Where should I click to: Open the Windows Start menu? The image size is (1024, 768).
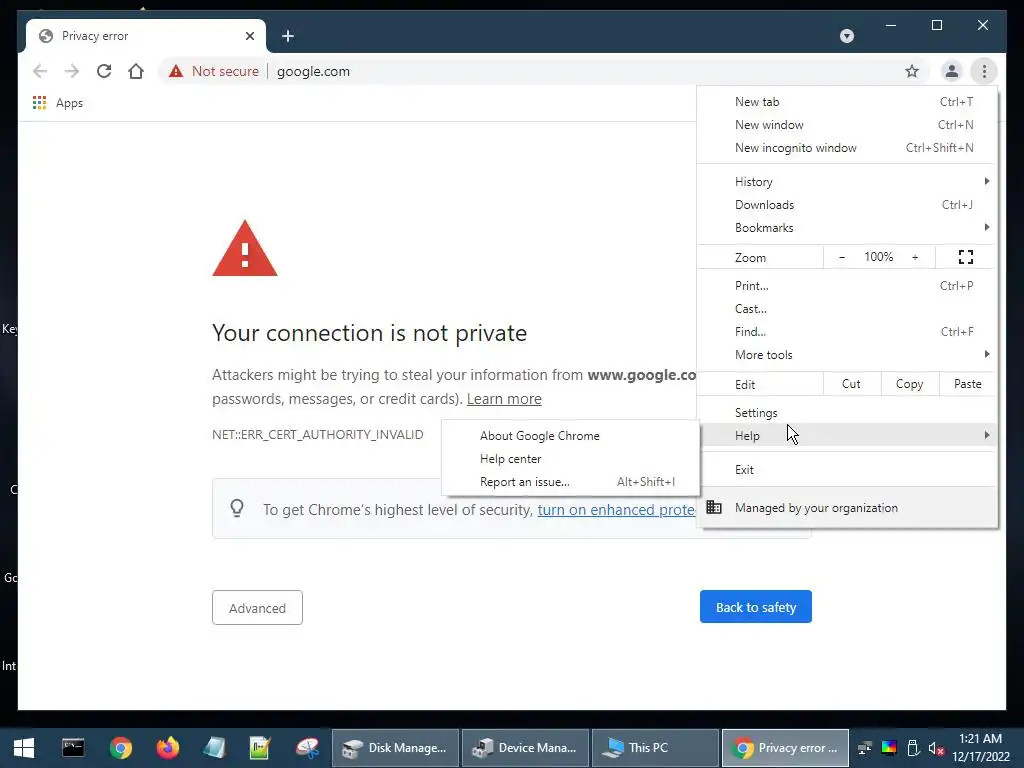click(24, 748)
